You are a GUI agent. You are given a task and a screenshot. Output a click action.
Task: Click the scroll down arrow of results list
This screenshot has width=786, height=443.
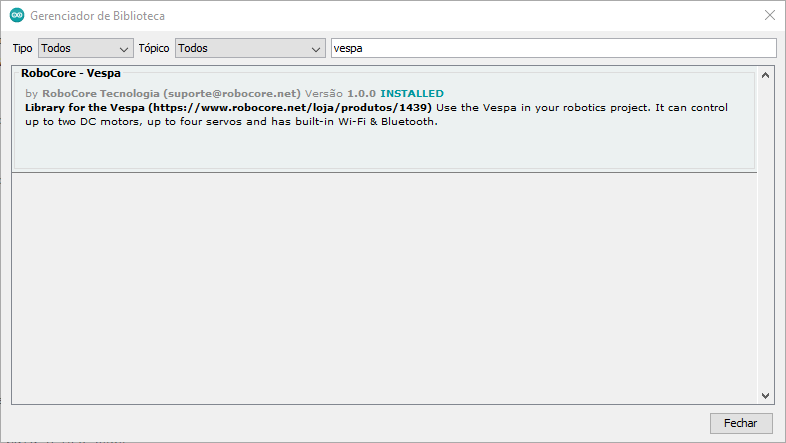[x=765, y=395]
